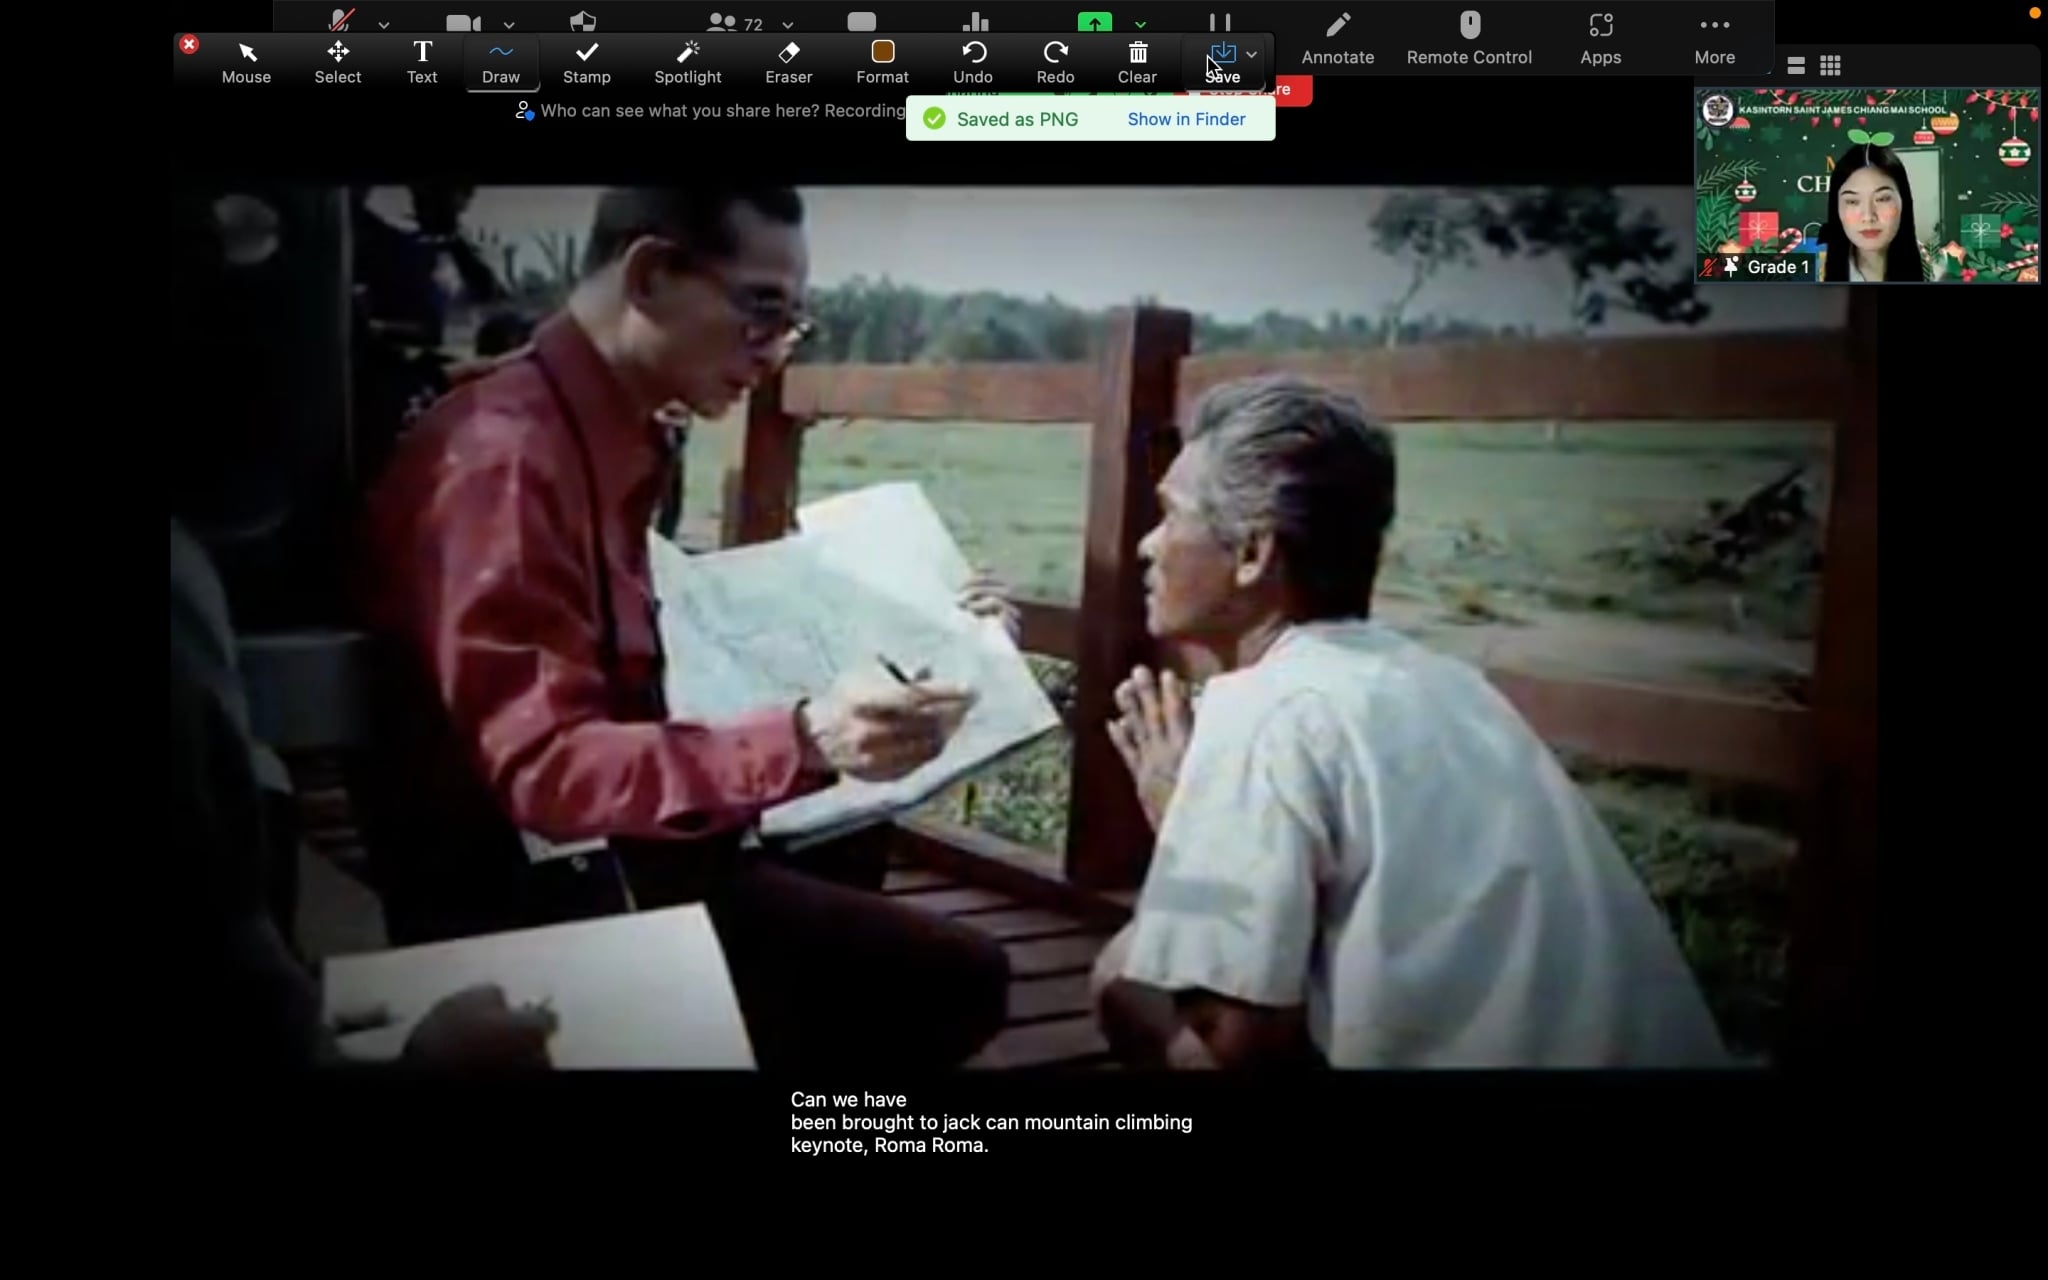
Task: Select the Mouse annotation tool
Action: 246,62
